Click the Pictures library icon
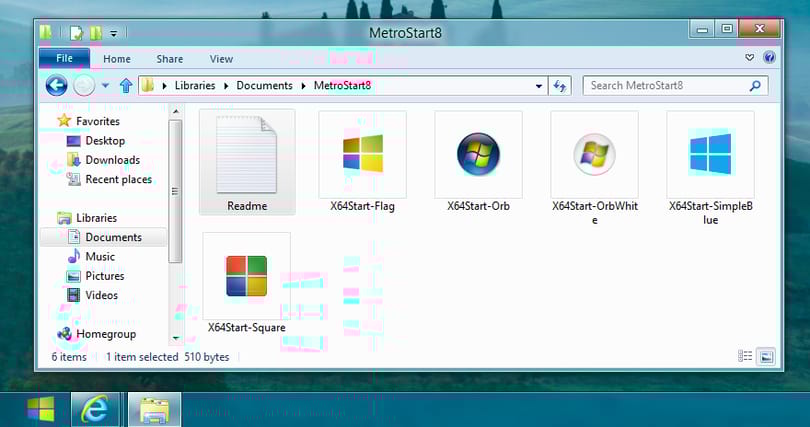The height and width of the screenshot is (427, 810). click(x=74, y=276)
